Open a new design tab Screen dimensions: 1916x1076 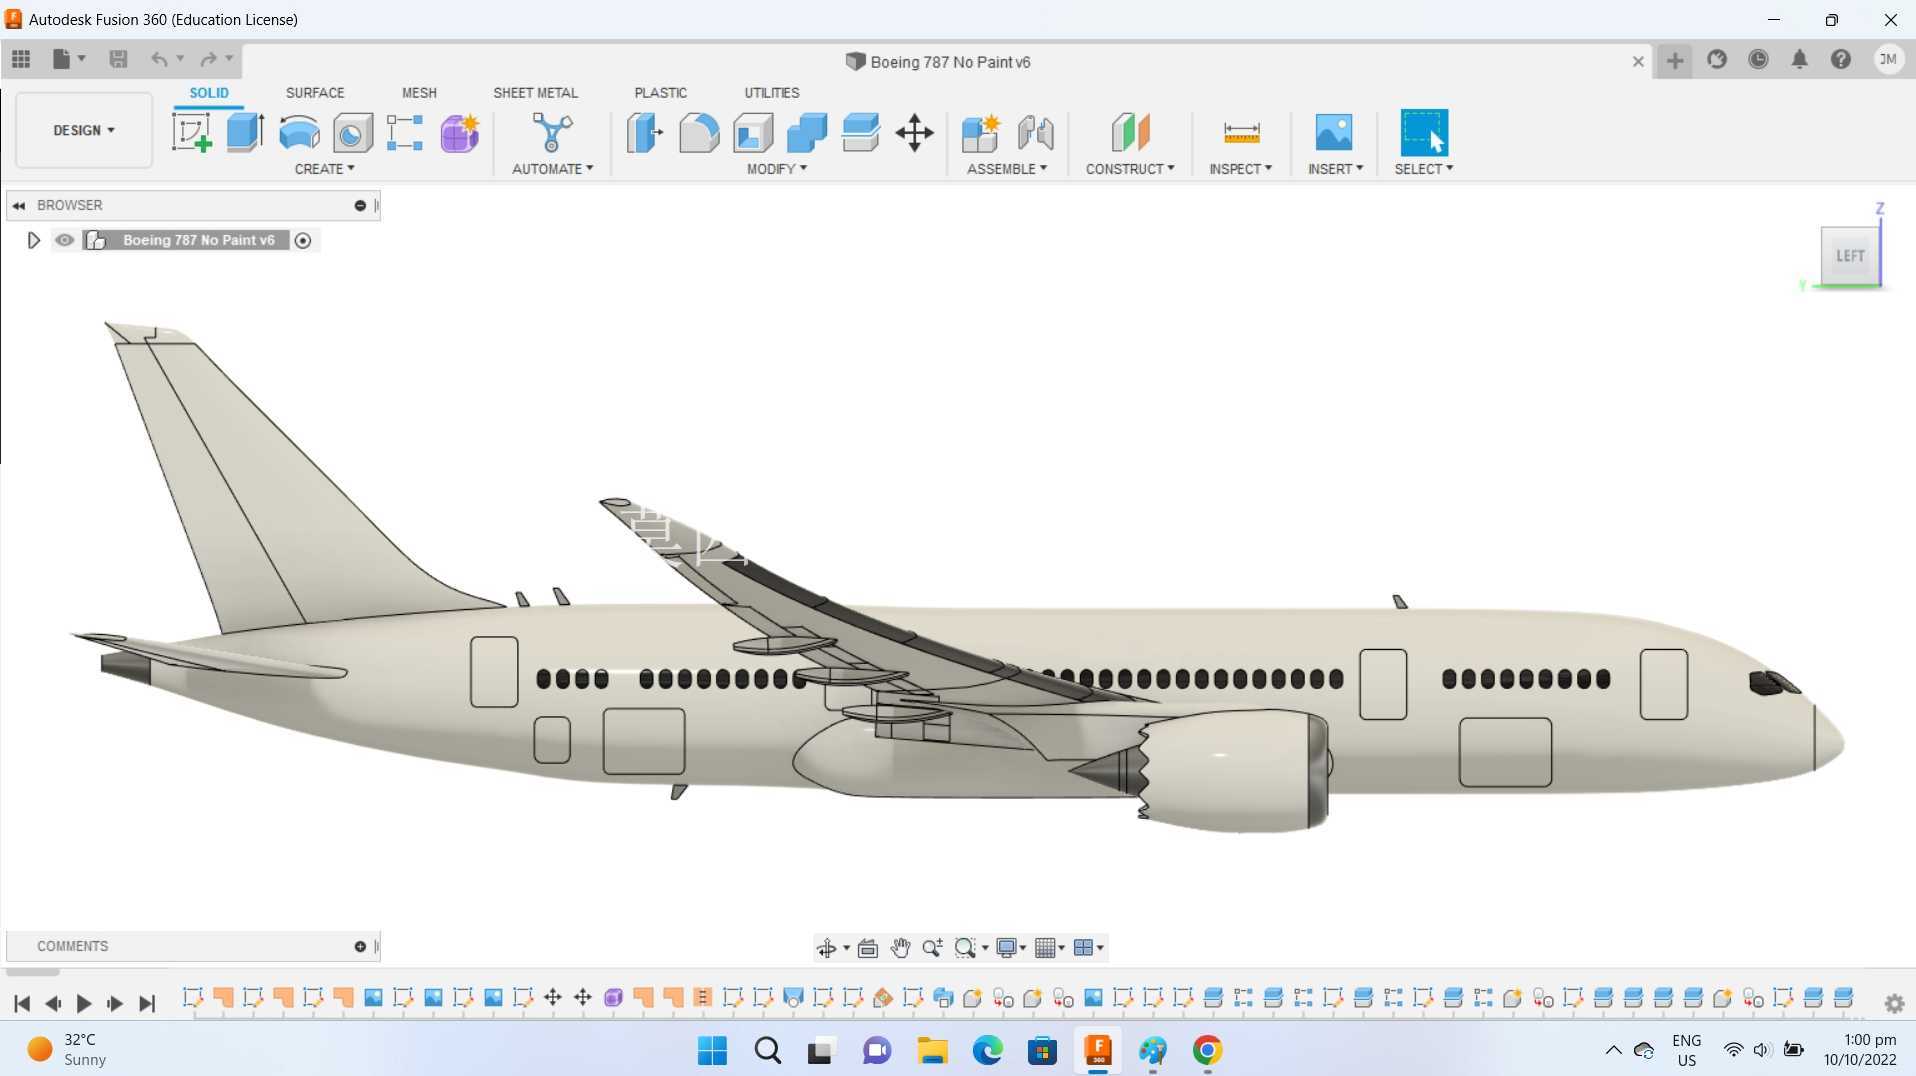pos(1675,61)
